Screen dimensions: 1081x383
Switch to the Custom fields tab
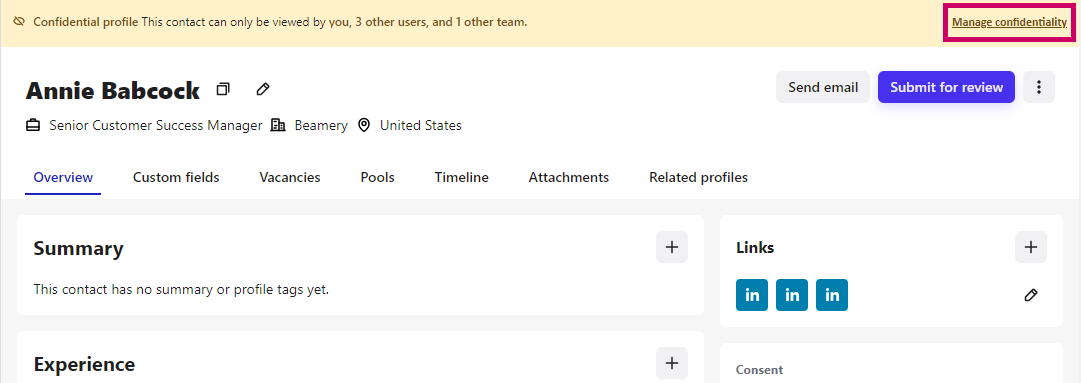coord(176,178)
